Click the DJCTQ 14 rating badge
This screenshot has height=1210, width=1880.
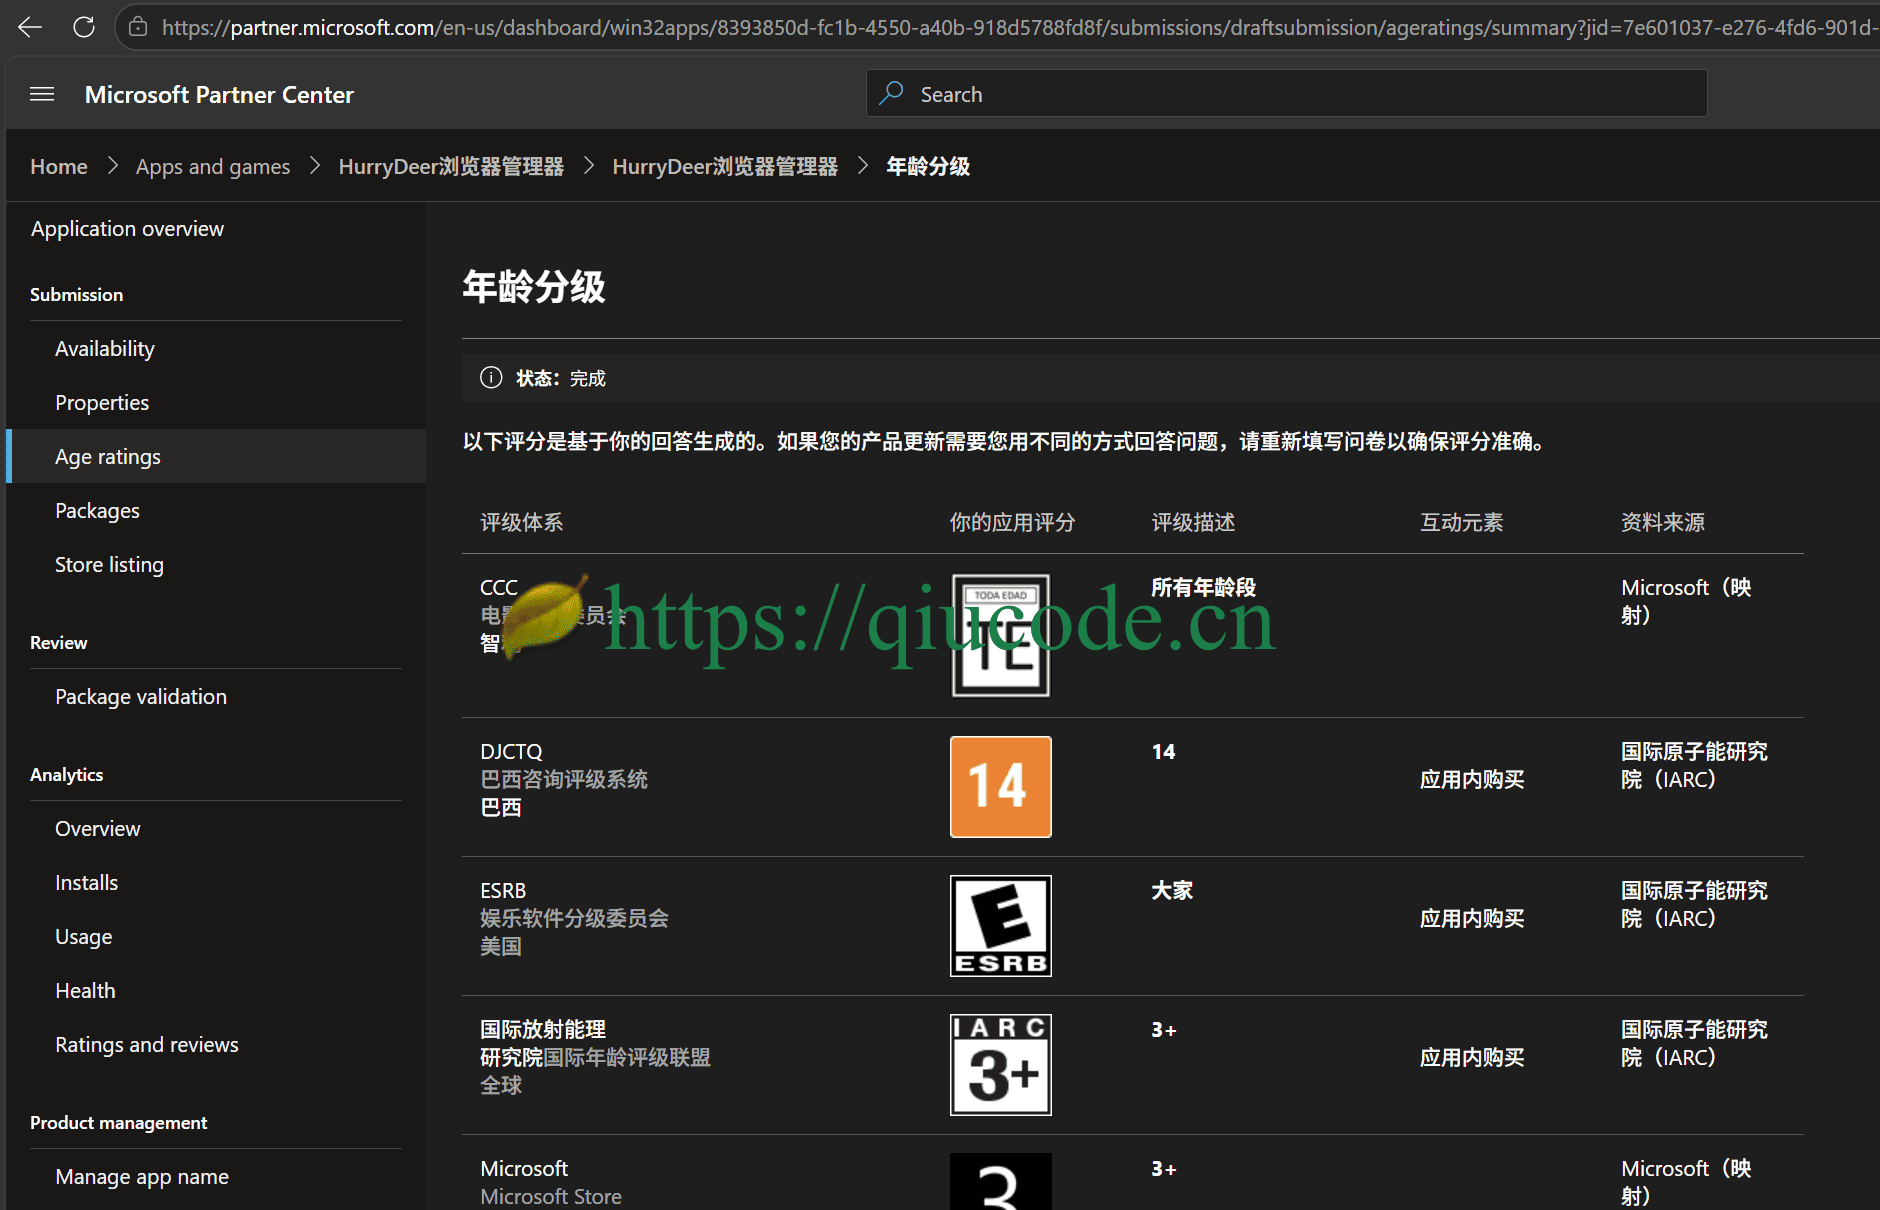pos(1000,787)
